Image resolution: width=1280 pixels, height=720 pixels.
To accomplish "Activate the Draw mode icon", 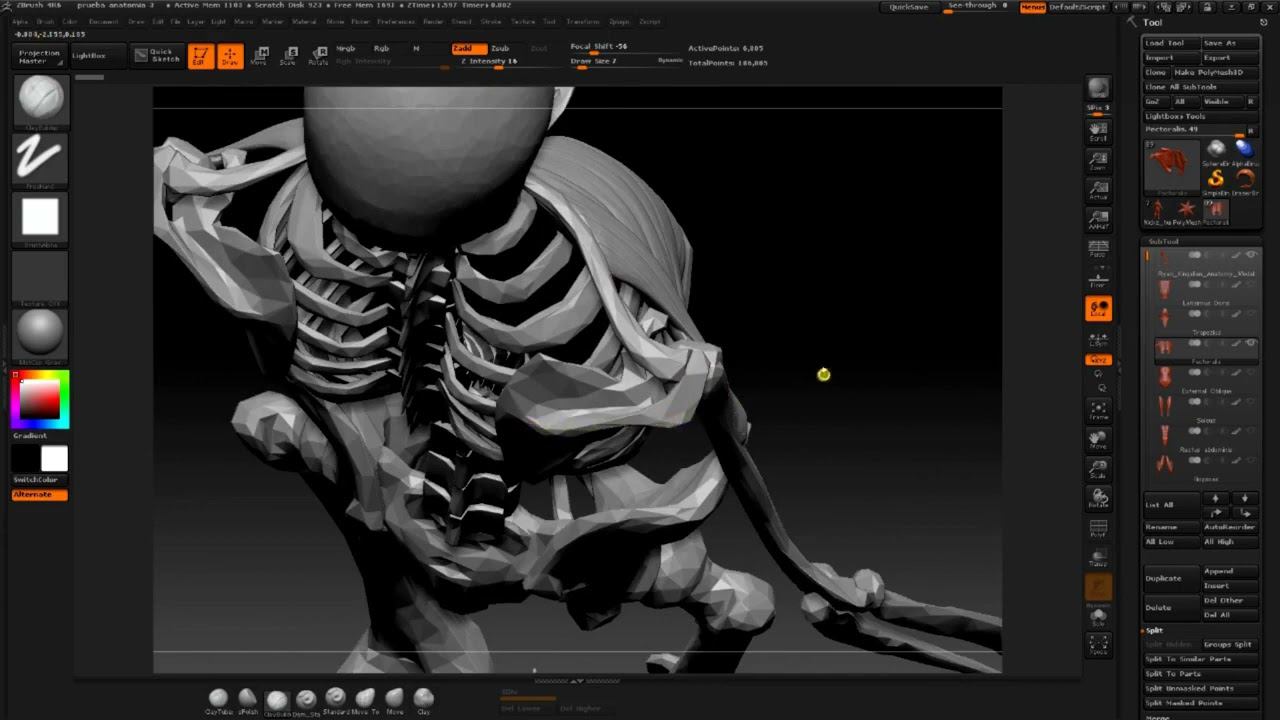I will [x=230, y=56].
